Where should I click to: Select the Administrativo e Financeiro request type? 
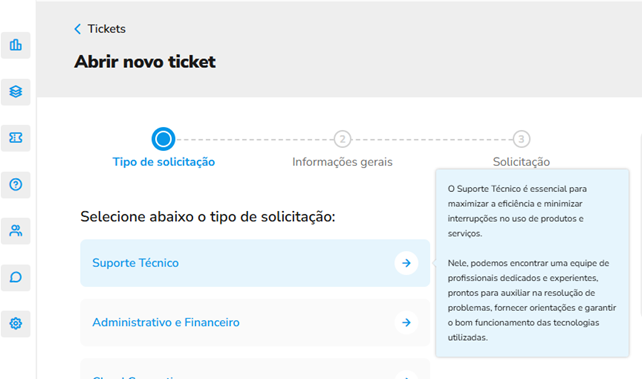click(255, 323)
